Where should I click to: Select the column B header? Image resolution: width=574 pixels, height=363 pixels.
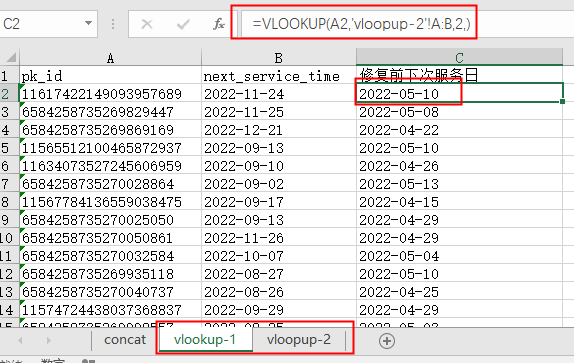point(279,57)
